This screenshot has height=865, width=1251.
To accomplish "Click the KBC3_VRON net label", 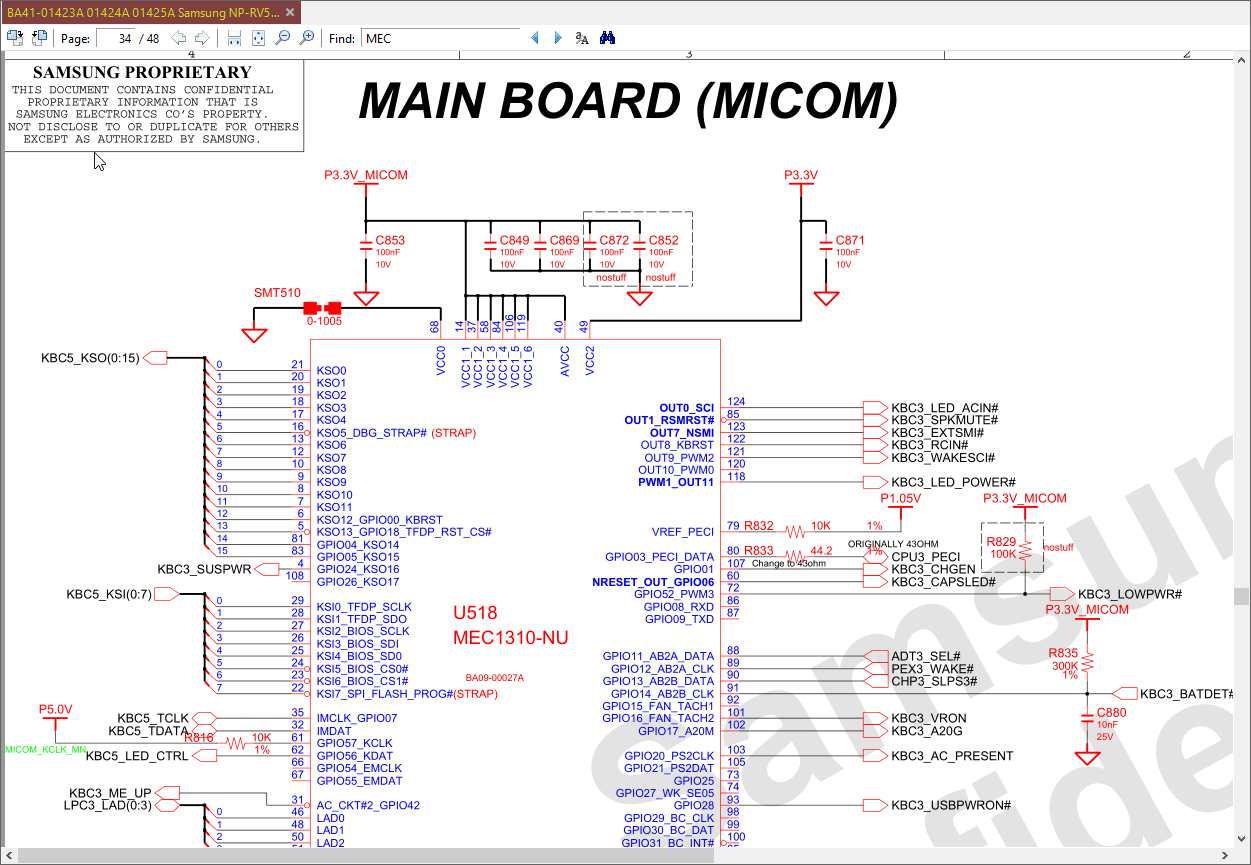I will tap(929, 719).
